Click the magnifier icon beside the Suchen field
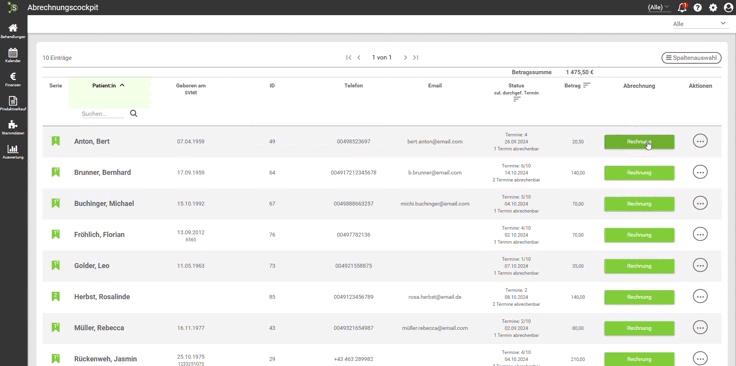The image size is (736, 366). [x=134, y=114]
